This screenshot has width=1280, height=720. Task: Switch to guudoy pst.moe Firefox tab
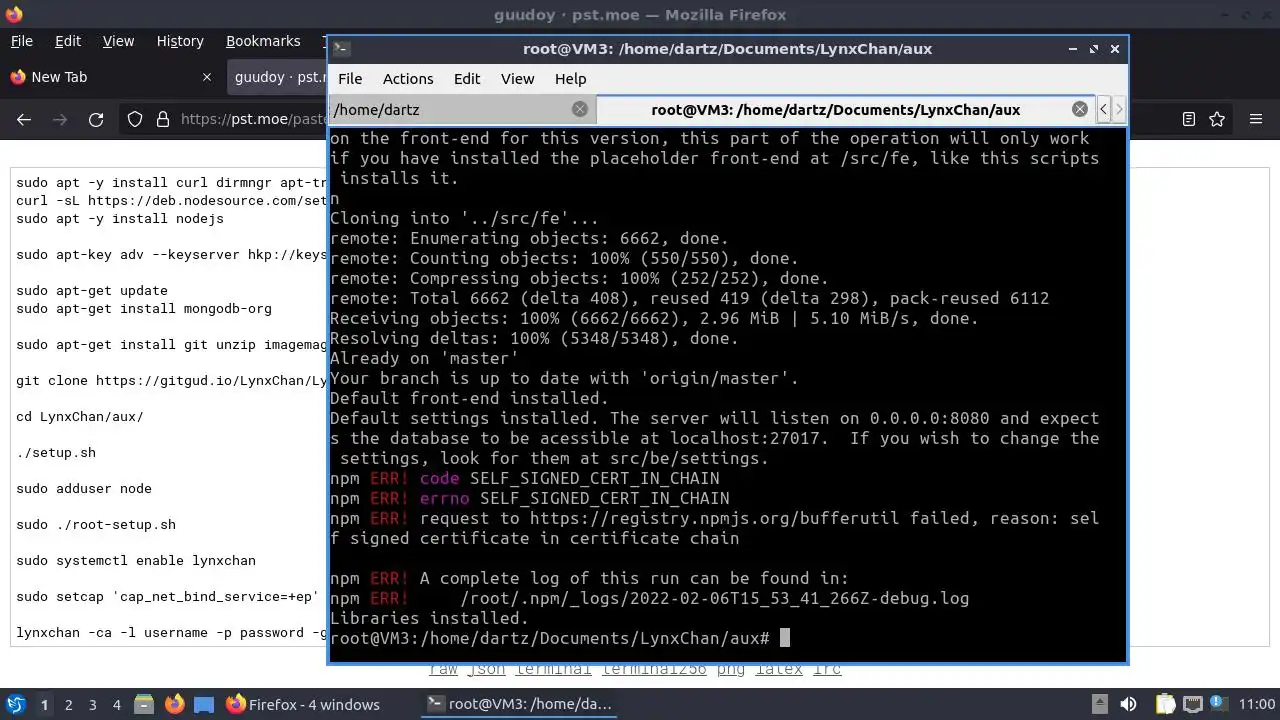[279, 77]
